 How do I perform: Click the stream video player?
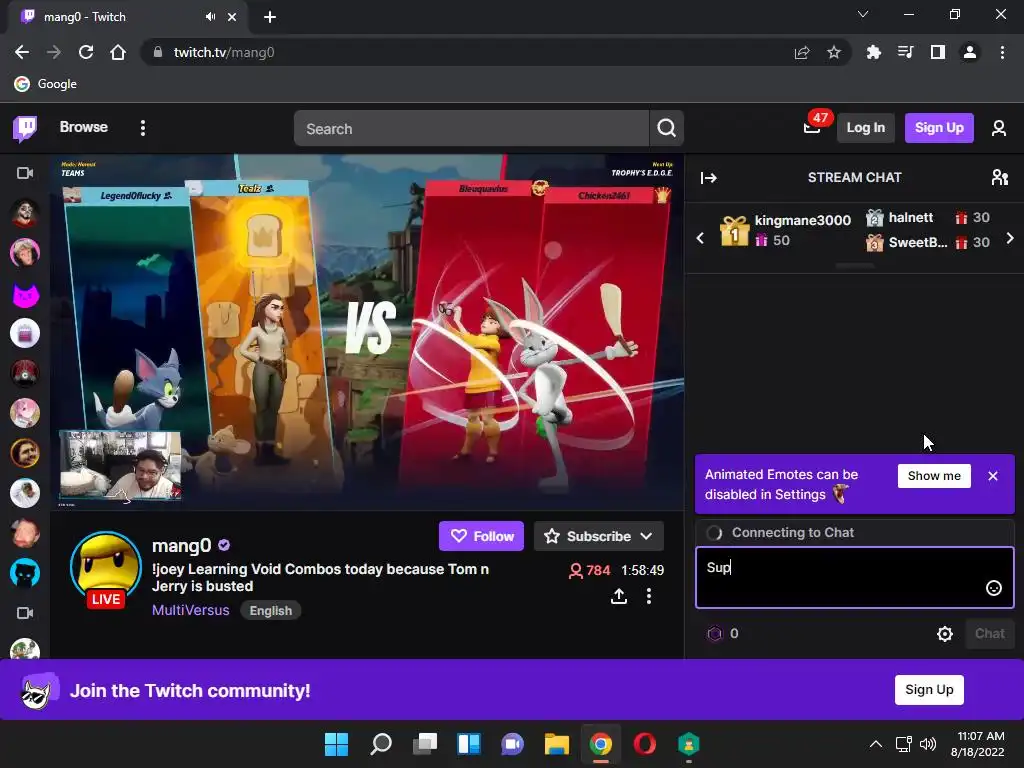click(x=367, y=332)
